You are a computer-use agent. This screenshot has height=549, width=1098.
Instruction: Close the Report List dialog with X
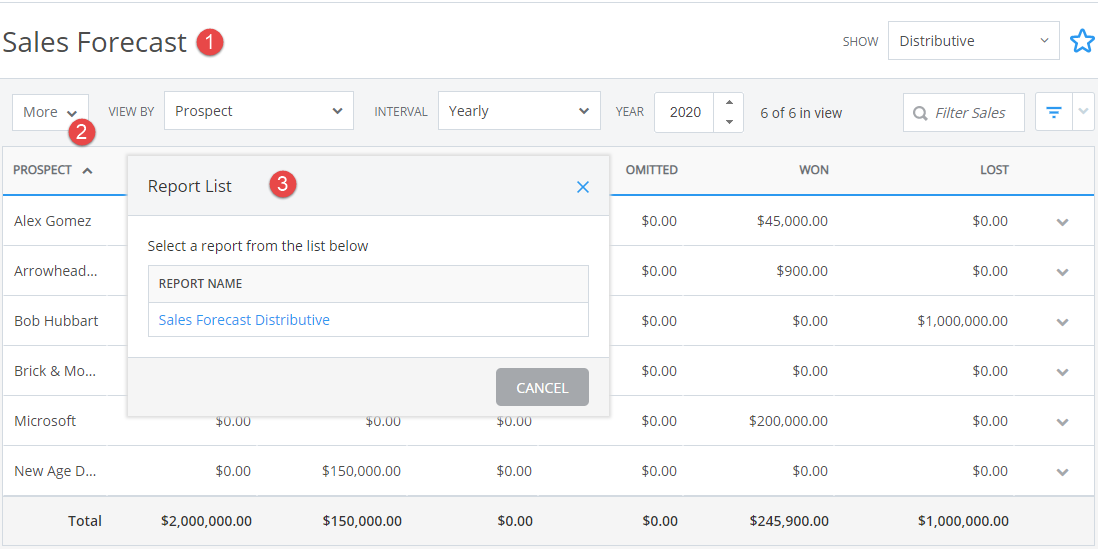[x=583, y=187]
